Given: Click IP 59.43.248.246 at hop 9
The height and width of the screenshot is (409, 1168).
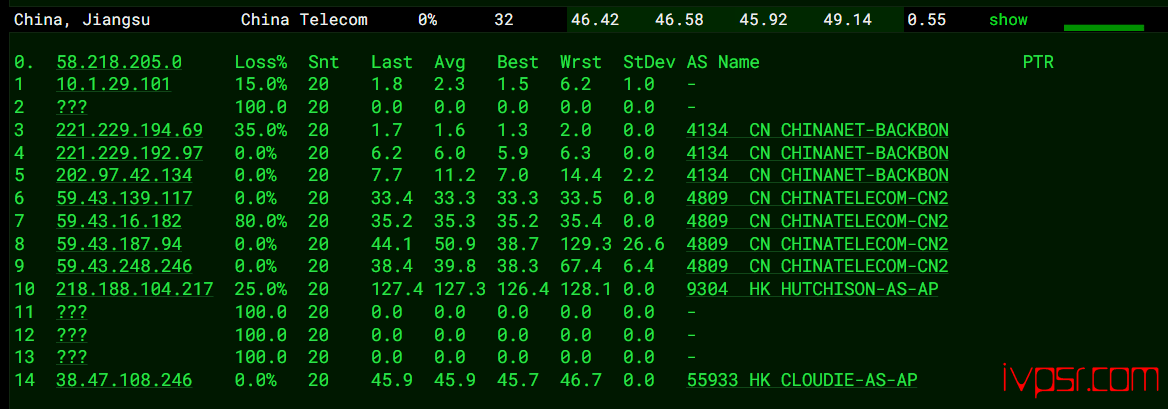Looking at the screenshot, I should pos(125,266).
